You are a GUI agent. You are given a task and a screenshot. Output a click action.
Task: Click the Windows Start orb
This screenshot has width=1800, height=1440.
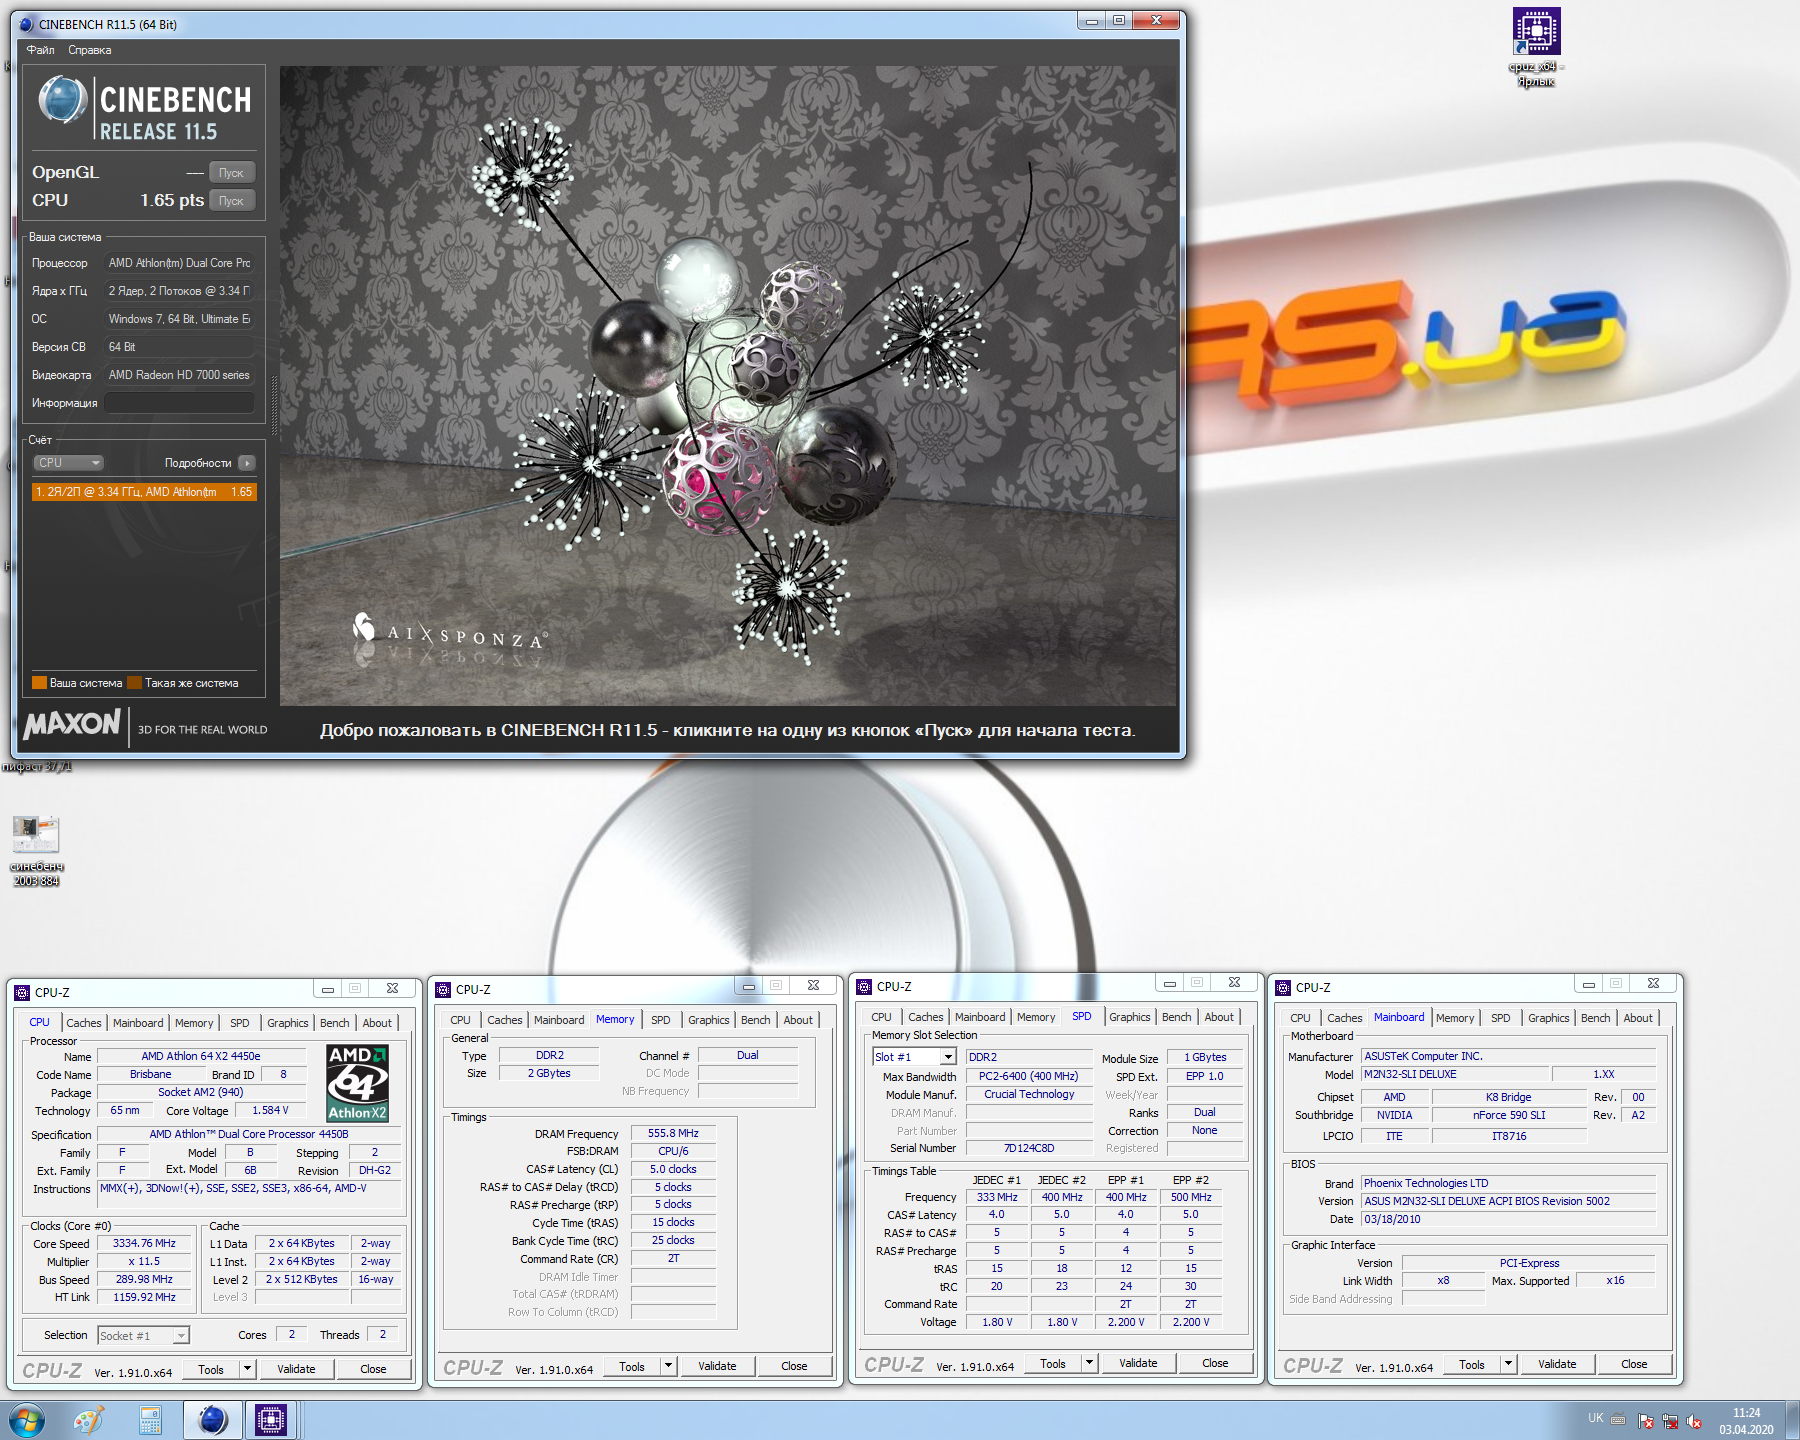[26, 1419]
